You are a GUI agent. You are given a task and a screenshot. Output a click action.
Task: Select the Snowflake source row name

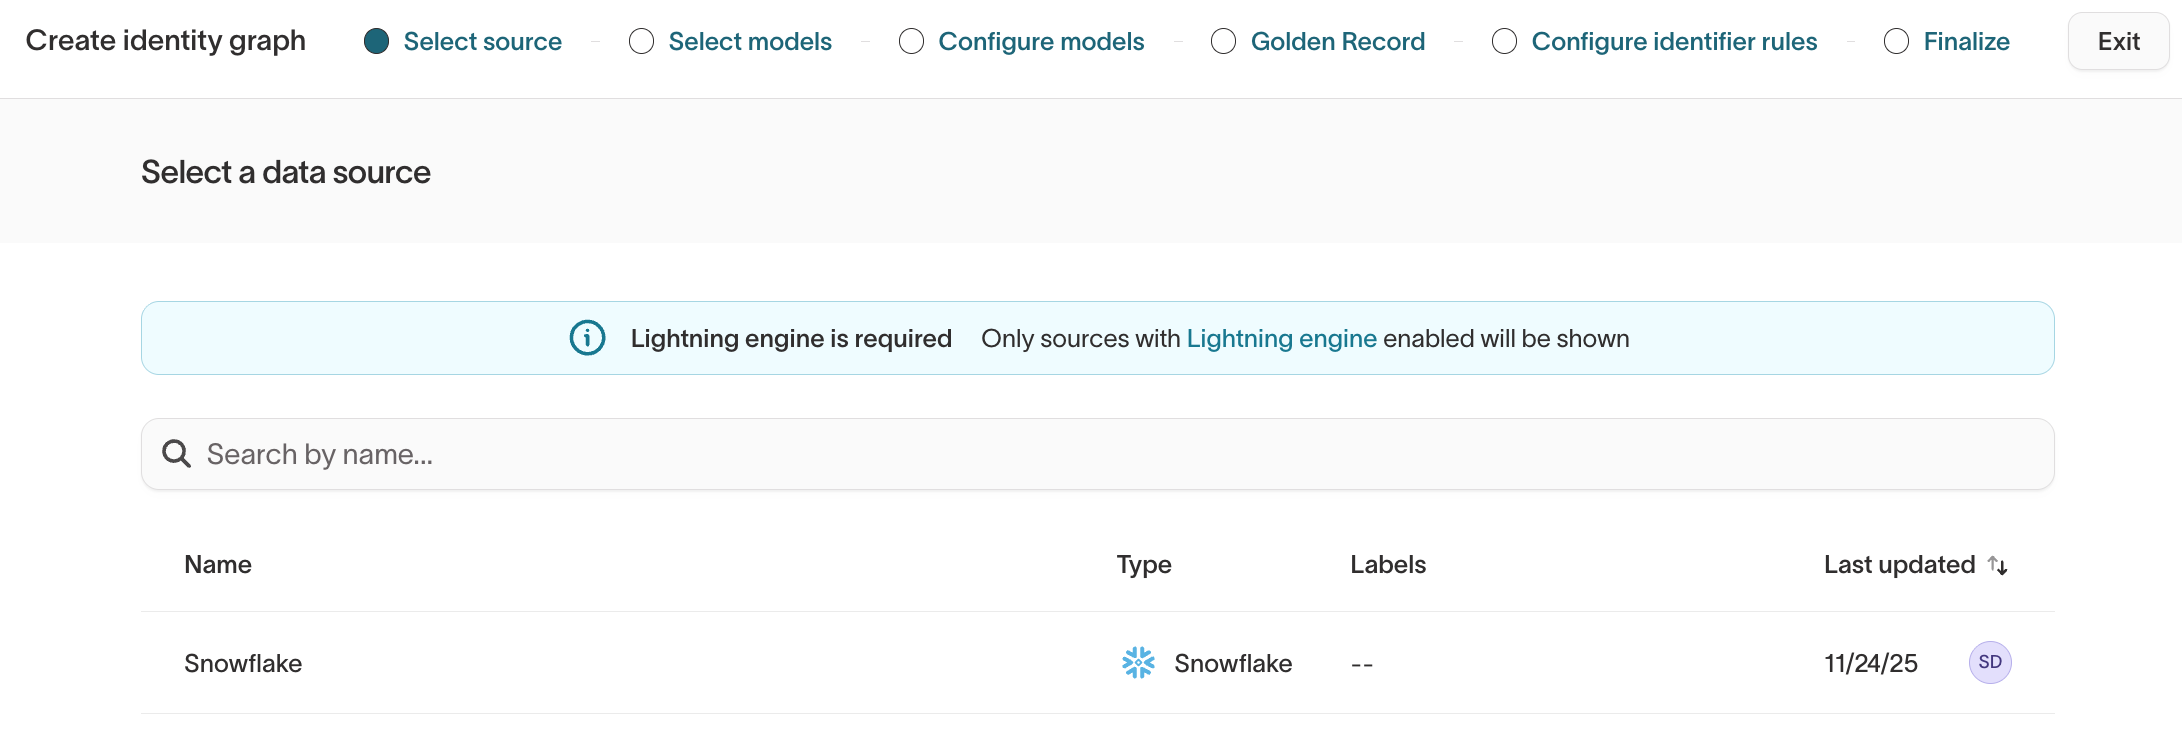(x=243, y=663)
